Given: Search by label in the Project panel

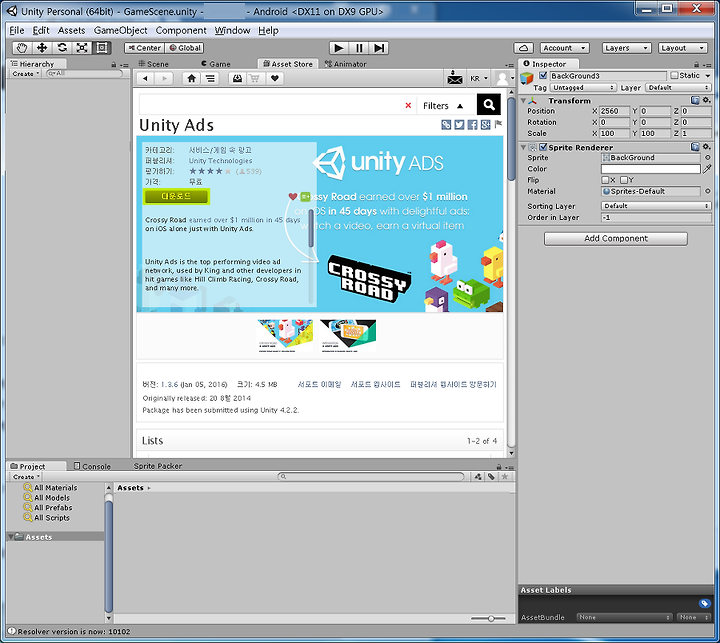Looking at the screenshot, I should tap(491, 477).
